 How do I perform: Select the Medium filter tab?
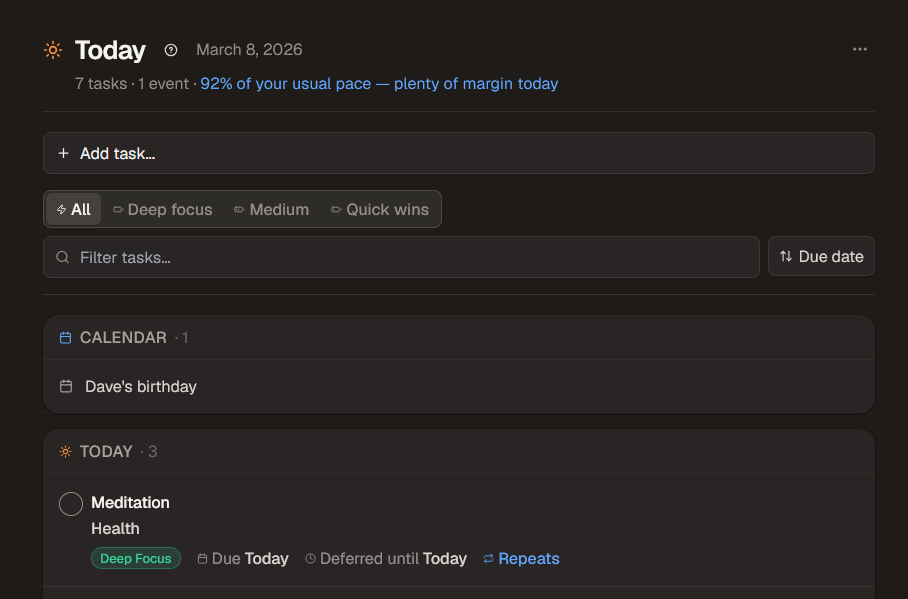click(271, 209)
